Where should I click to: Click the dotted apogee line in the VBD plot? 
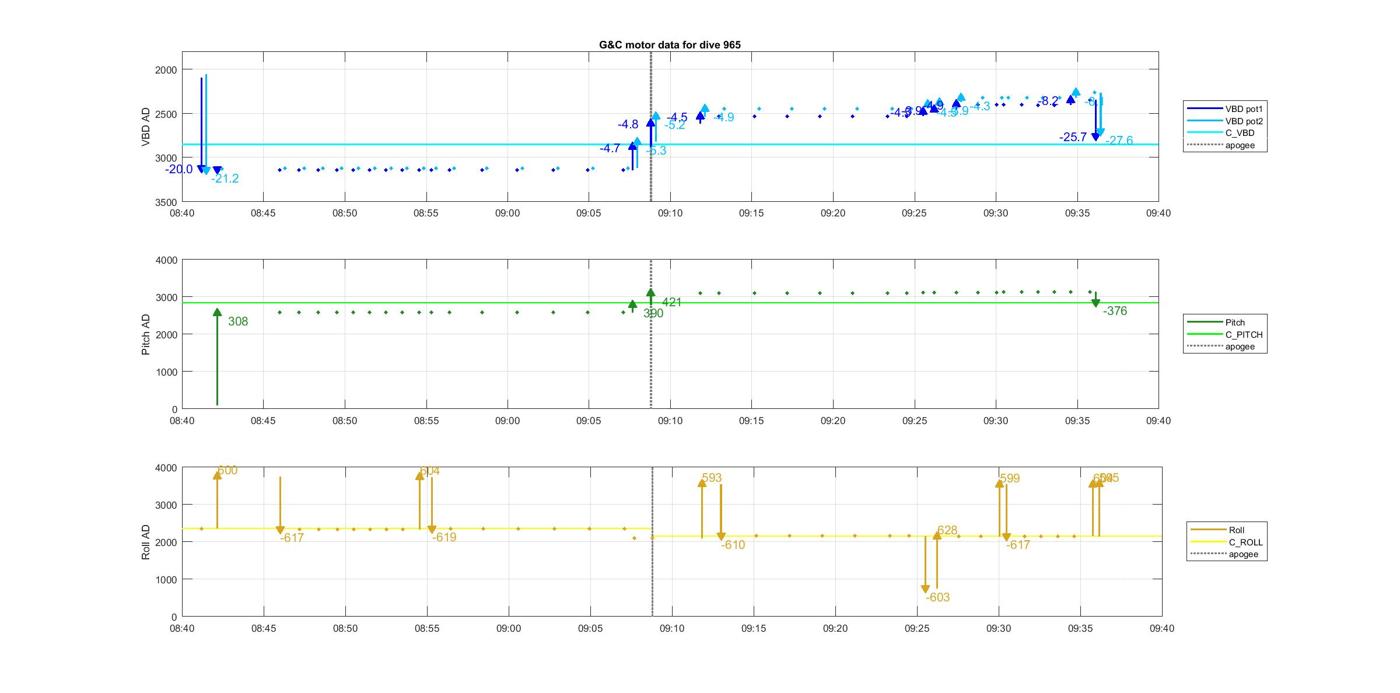tap(651, 126)
